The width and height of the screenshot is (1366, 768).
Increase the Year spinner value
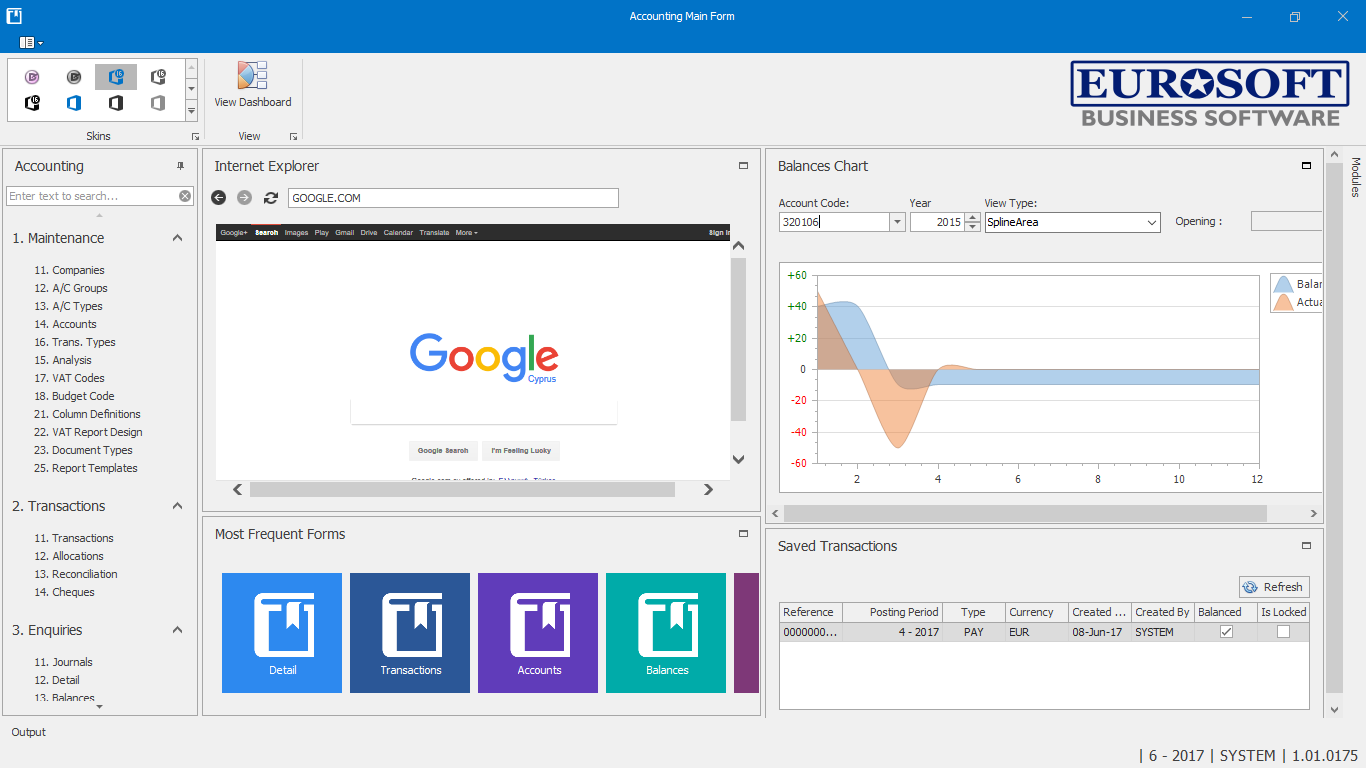(972, 218)
